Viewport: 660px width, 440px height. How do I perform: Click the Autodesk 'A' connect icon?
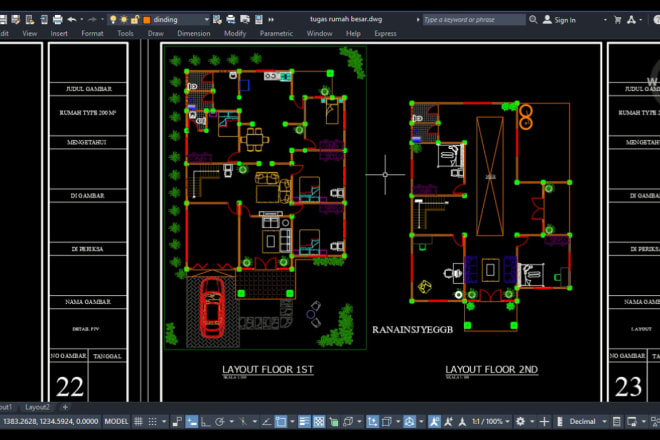pos(631,20)
